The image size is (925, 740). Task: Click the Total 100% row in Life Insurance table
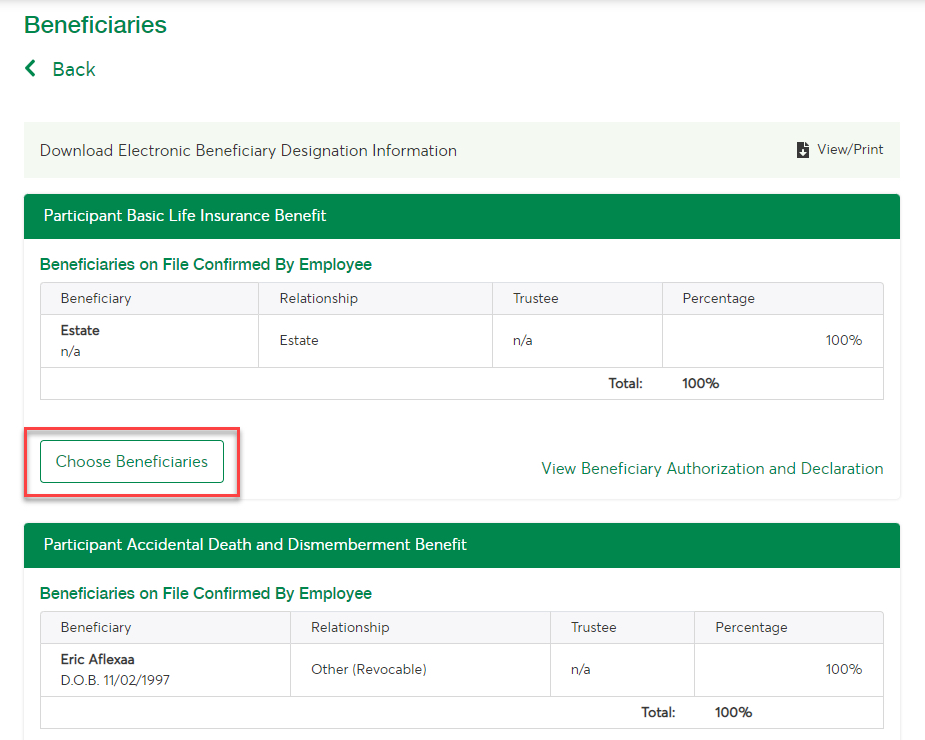(462, 384)
